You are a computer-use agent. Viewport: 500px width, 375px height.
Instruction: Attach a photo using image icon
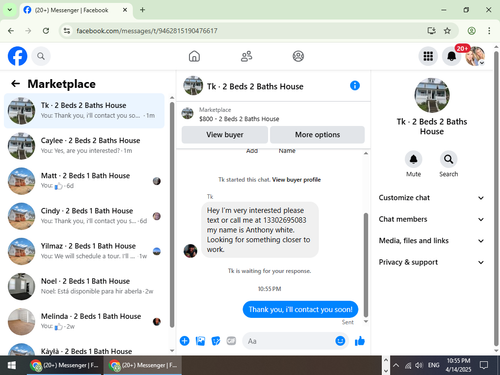pos(200,341)
